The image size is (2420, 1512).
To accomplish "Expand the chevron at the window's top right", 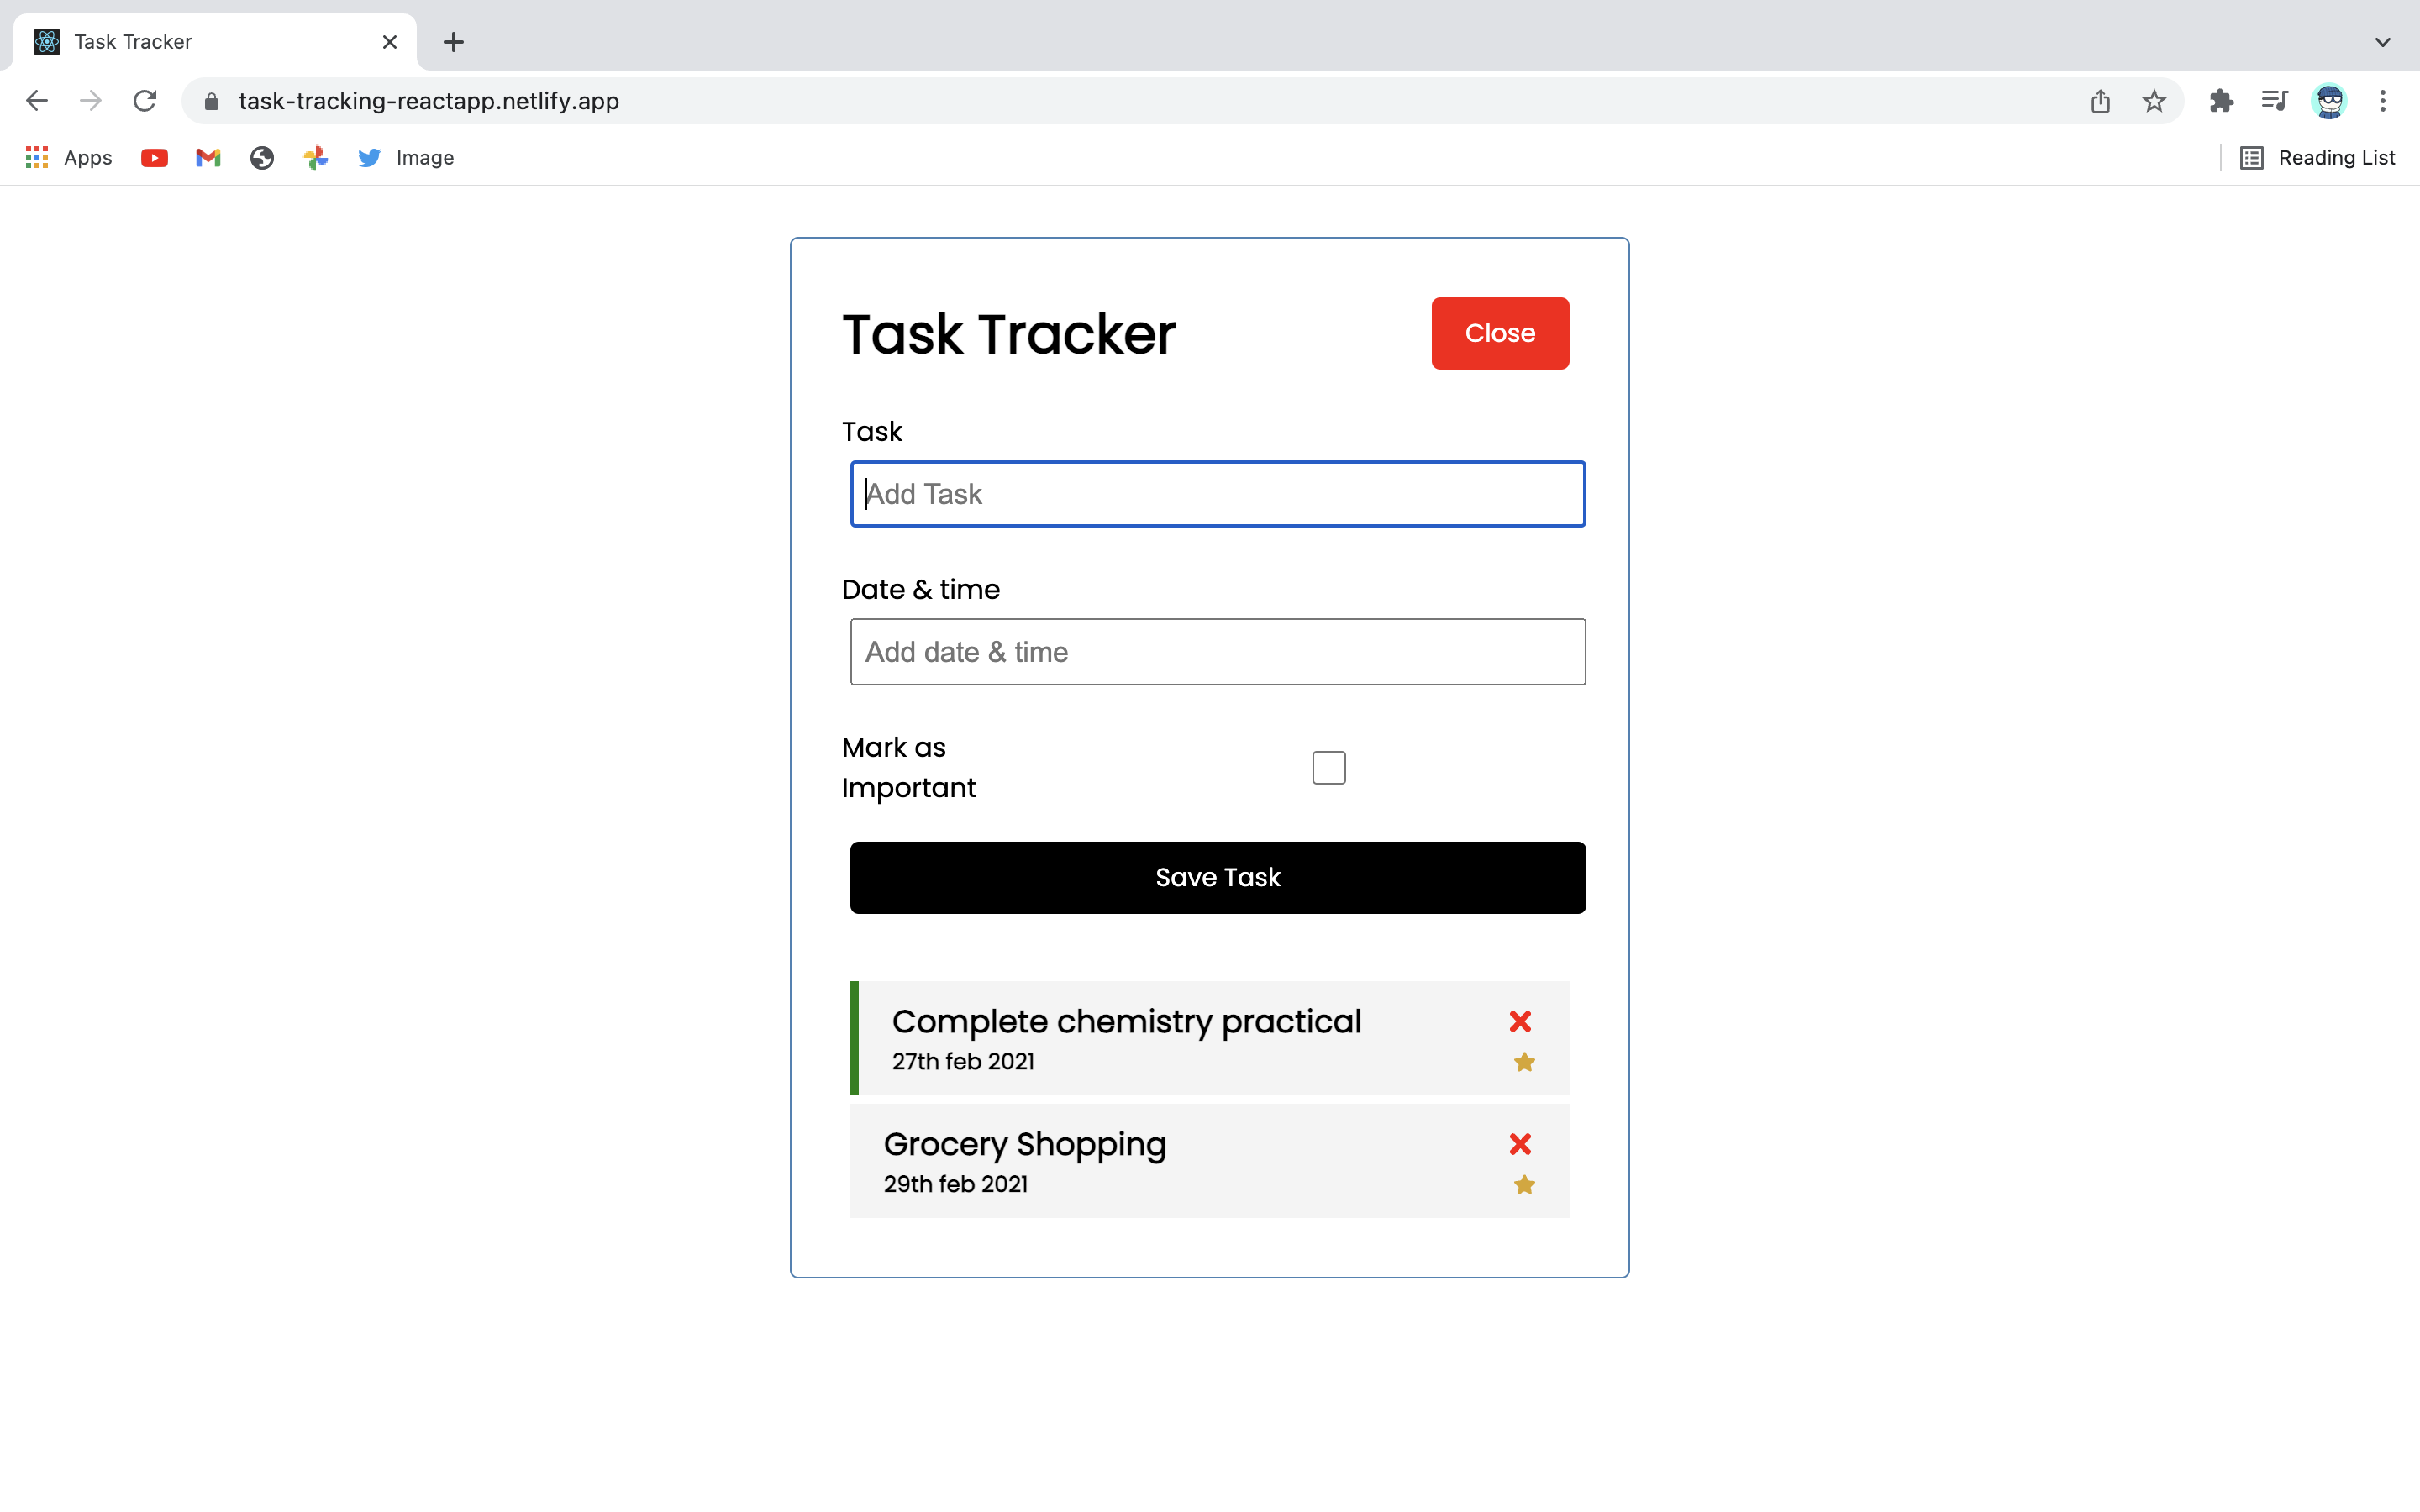I will (x=2383, y=42).
